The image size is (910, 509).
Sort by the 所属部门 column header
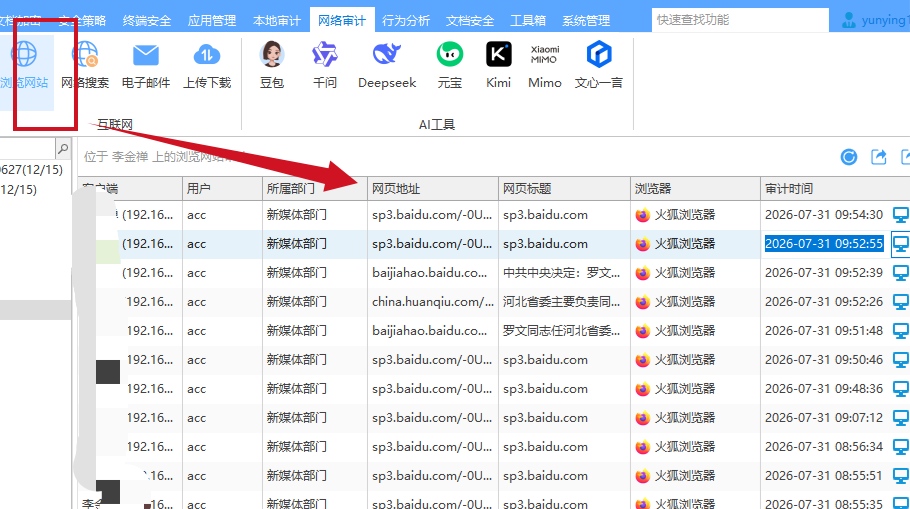315,189
